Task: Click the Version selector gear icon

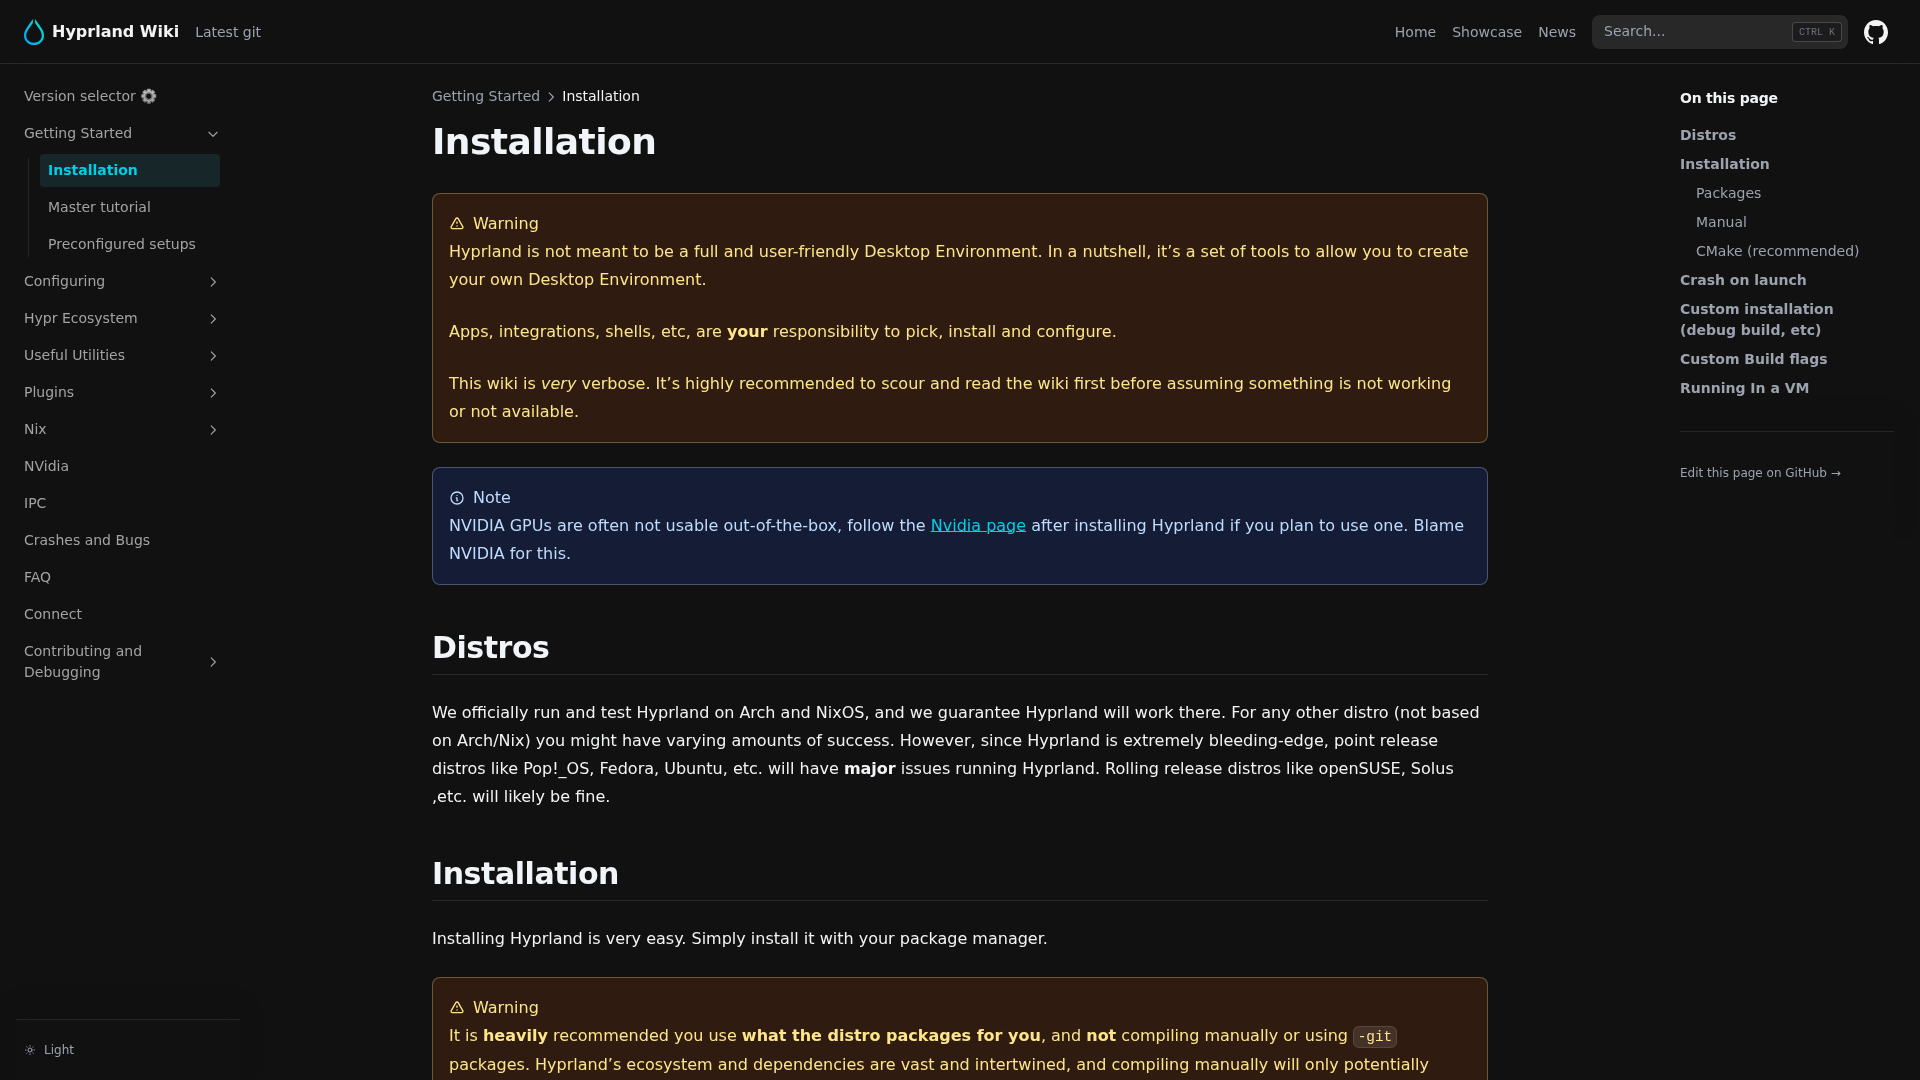Action: [x=149, y=96]
